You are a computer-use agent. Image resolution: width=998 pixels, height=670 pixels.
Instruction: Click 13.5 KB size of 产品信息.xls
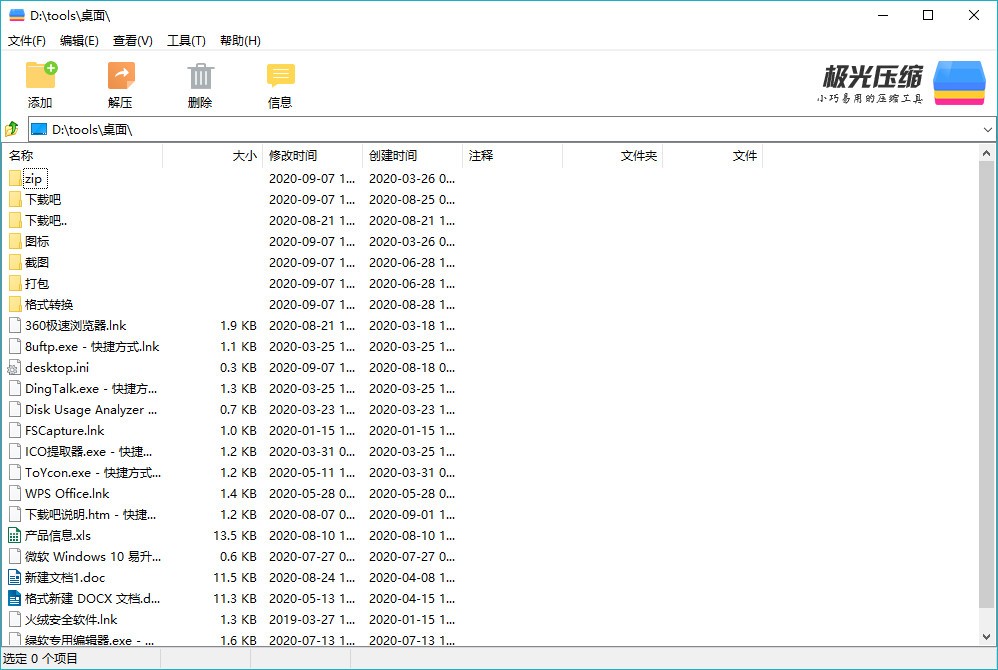tap(235, 535)
